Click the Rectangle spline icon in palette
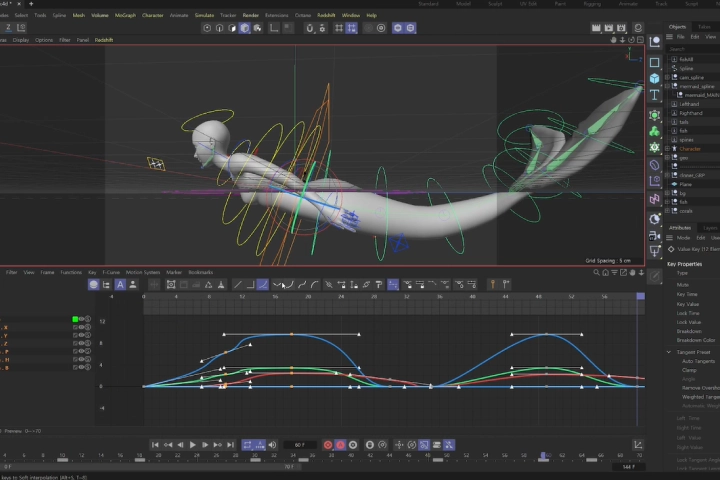This screenshot has height=480, width=720. coord(654,62)
